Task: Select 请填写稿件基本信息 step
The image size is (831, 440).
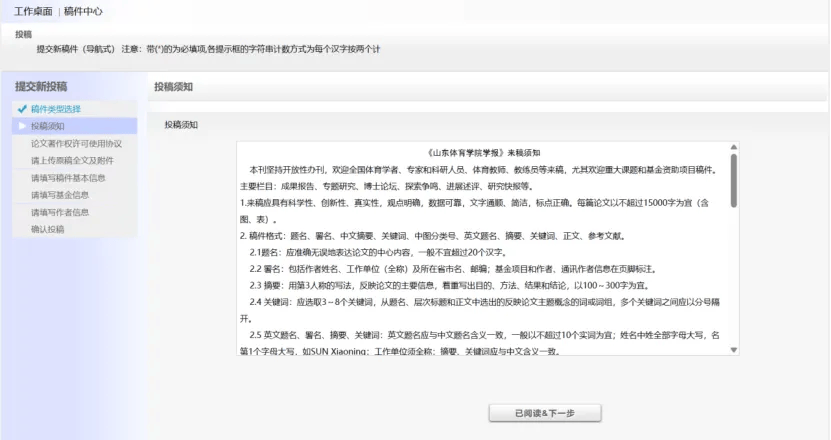Action: pos(67,177)
